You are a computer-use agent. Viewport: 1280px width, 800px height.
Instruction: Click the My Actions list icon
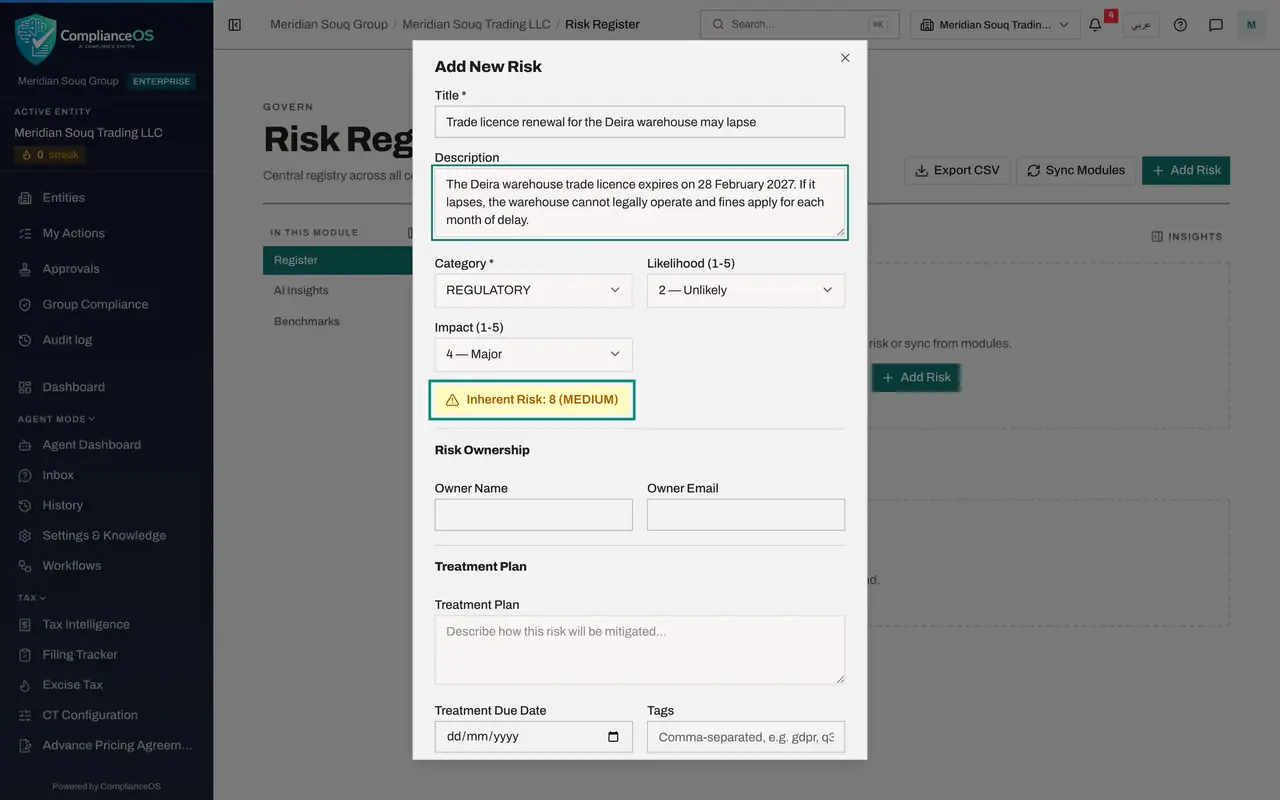[x=25, y=233]
